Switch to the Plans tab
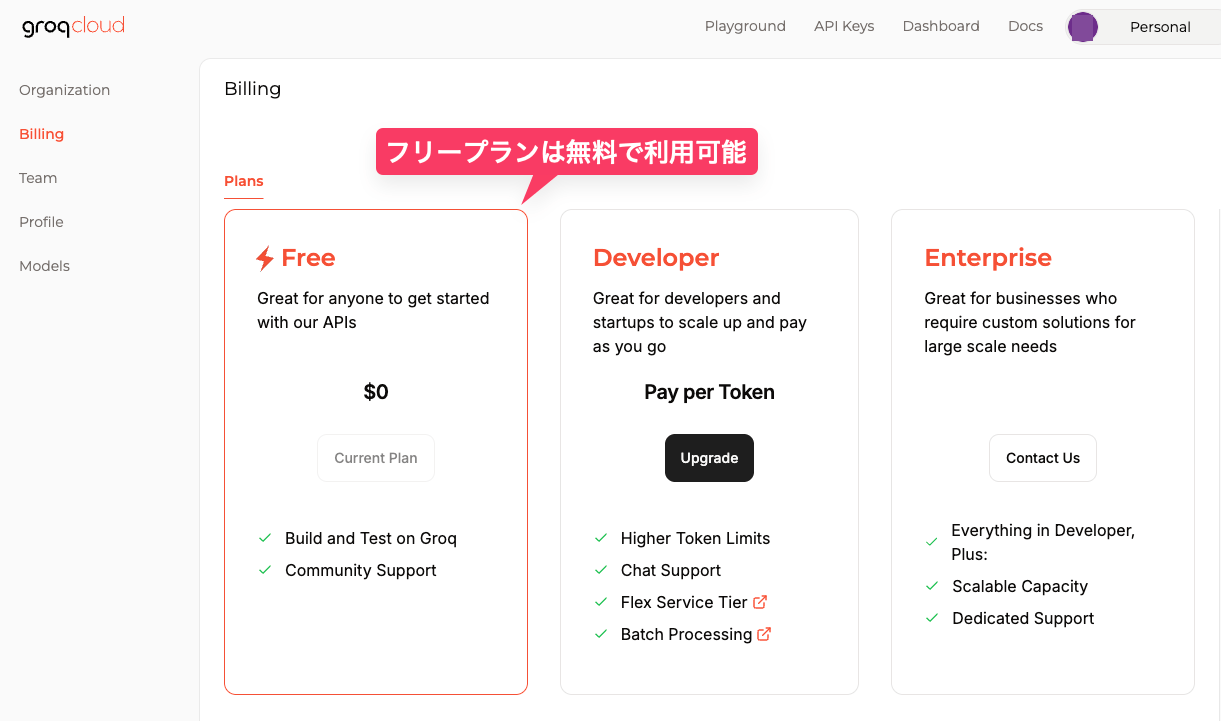Screen dimensions: 1221x721 pos(244,181)
